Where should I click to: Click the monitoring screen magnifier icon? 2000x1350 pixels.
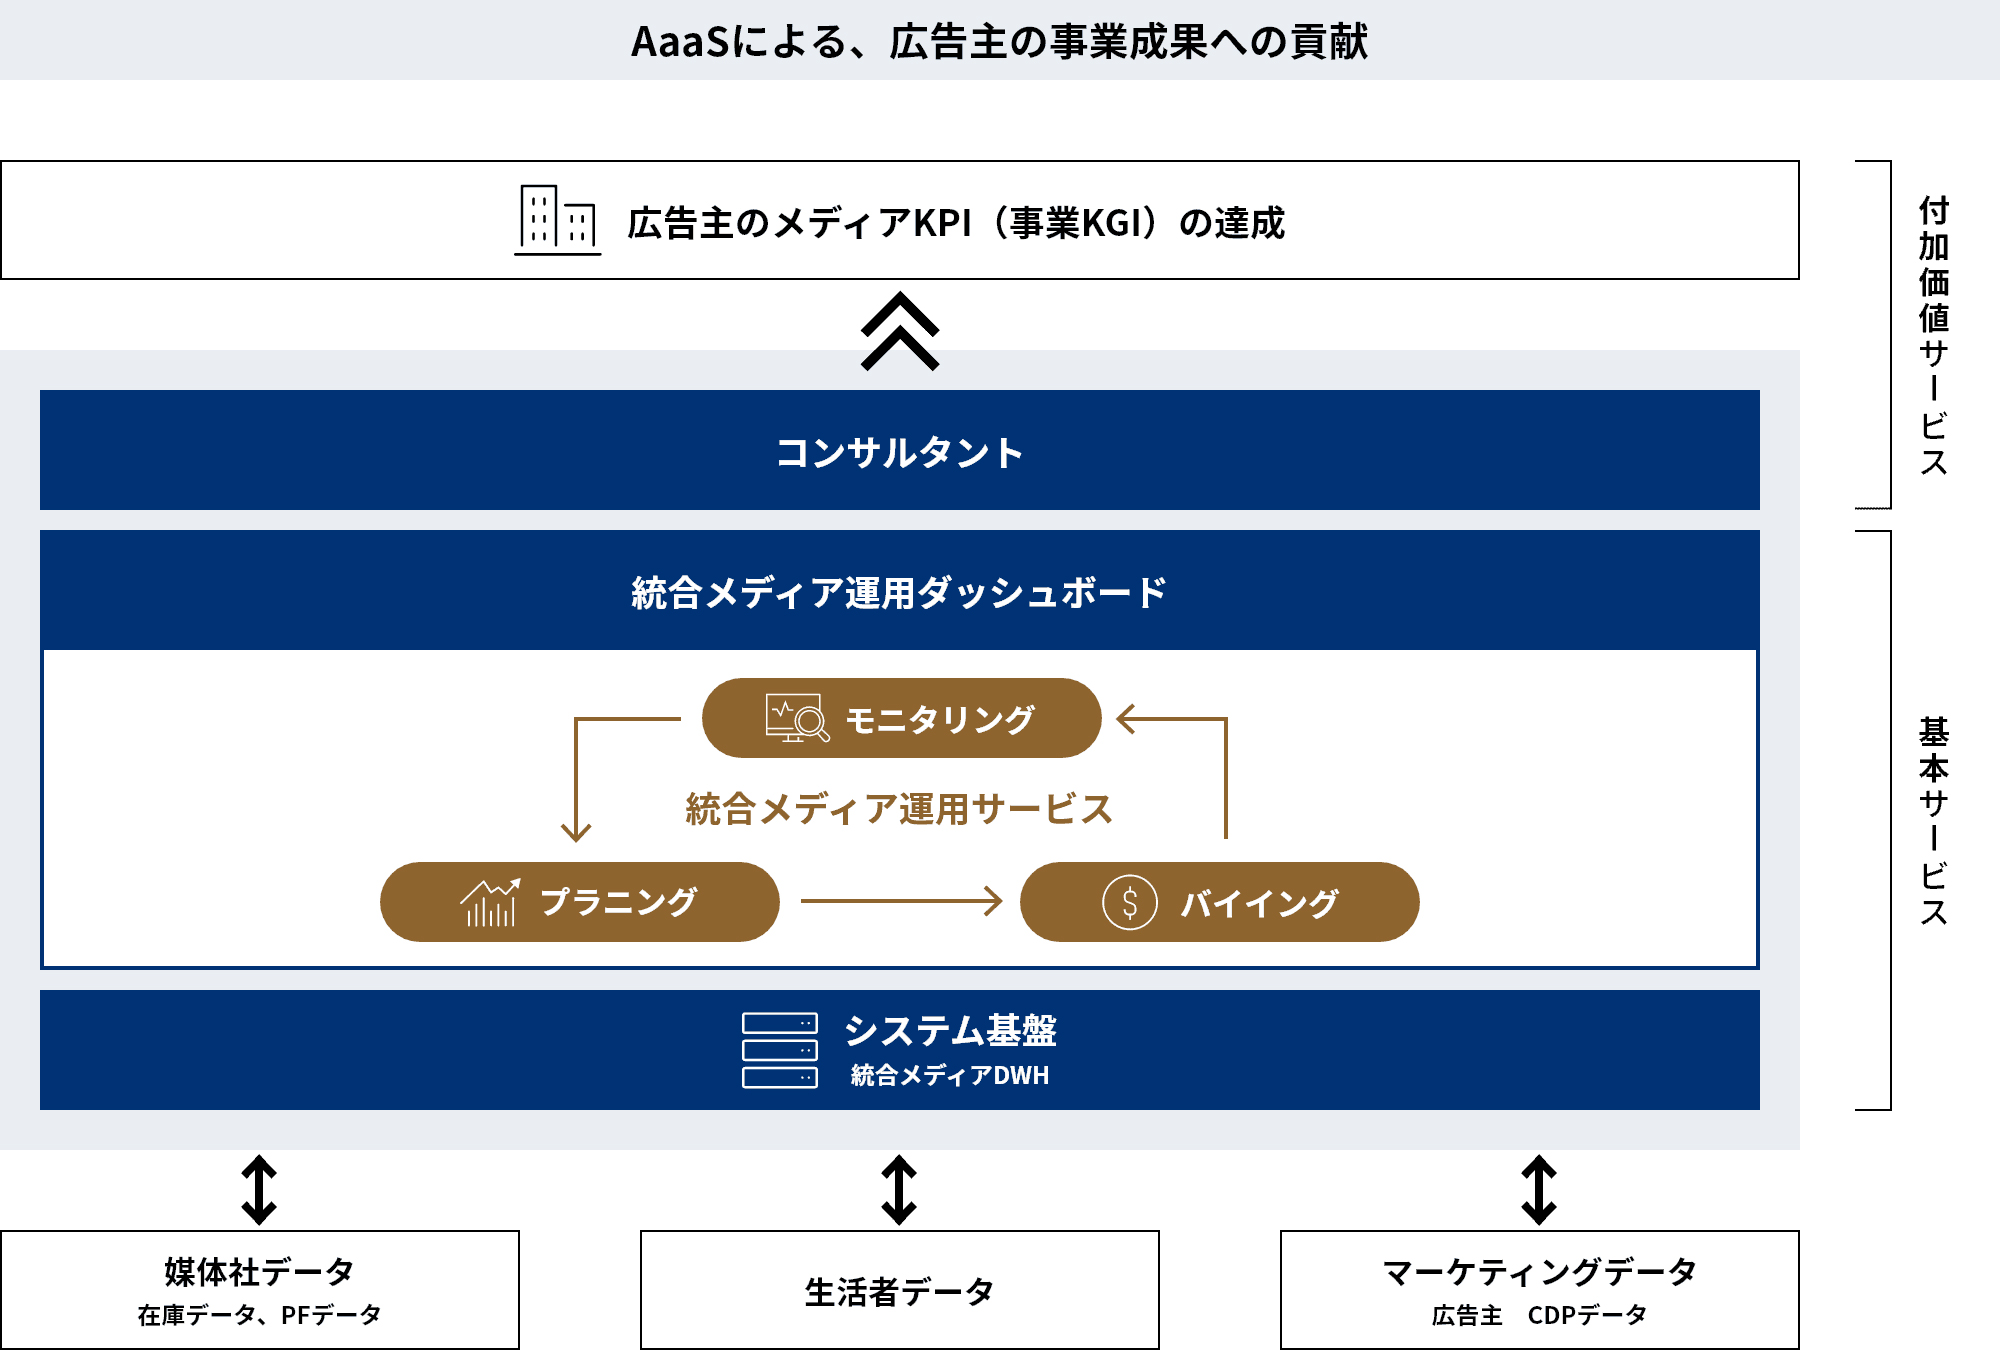(x=797, y=718)
